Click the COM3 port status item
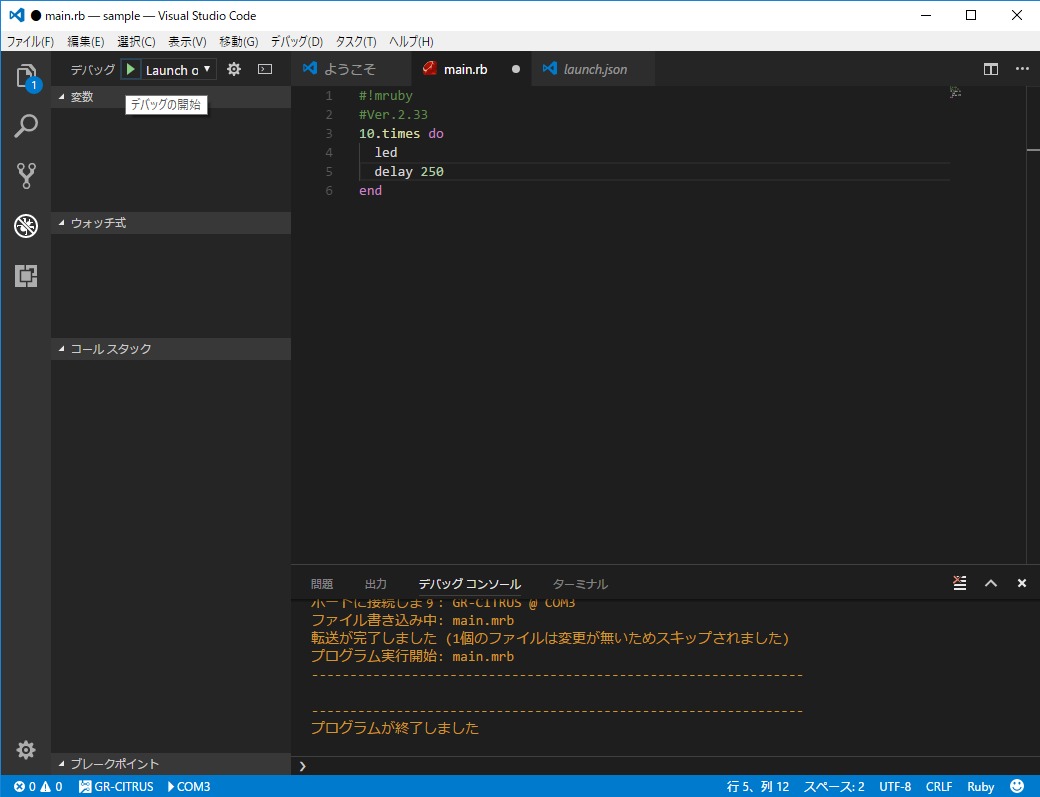Screen dimensions: 1040x797 pyautogui.click(x=189, y=786)
